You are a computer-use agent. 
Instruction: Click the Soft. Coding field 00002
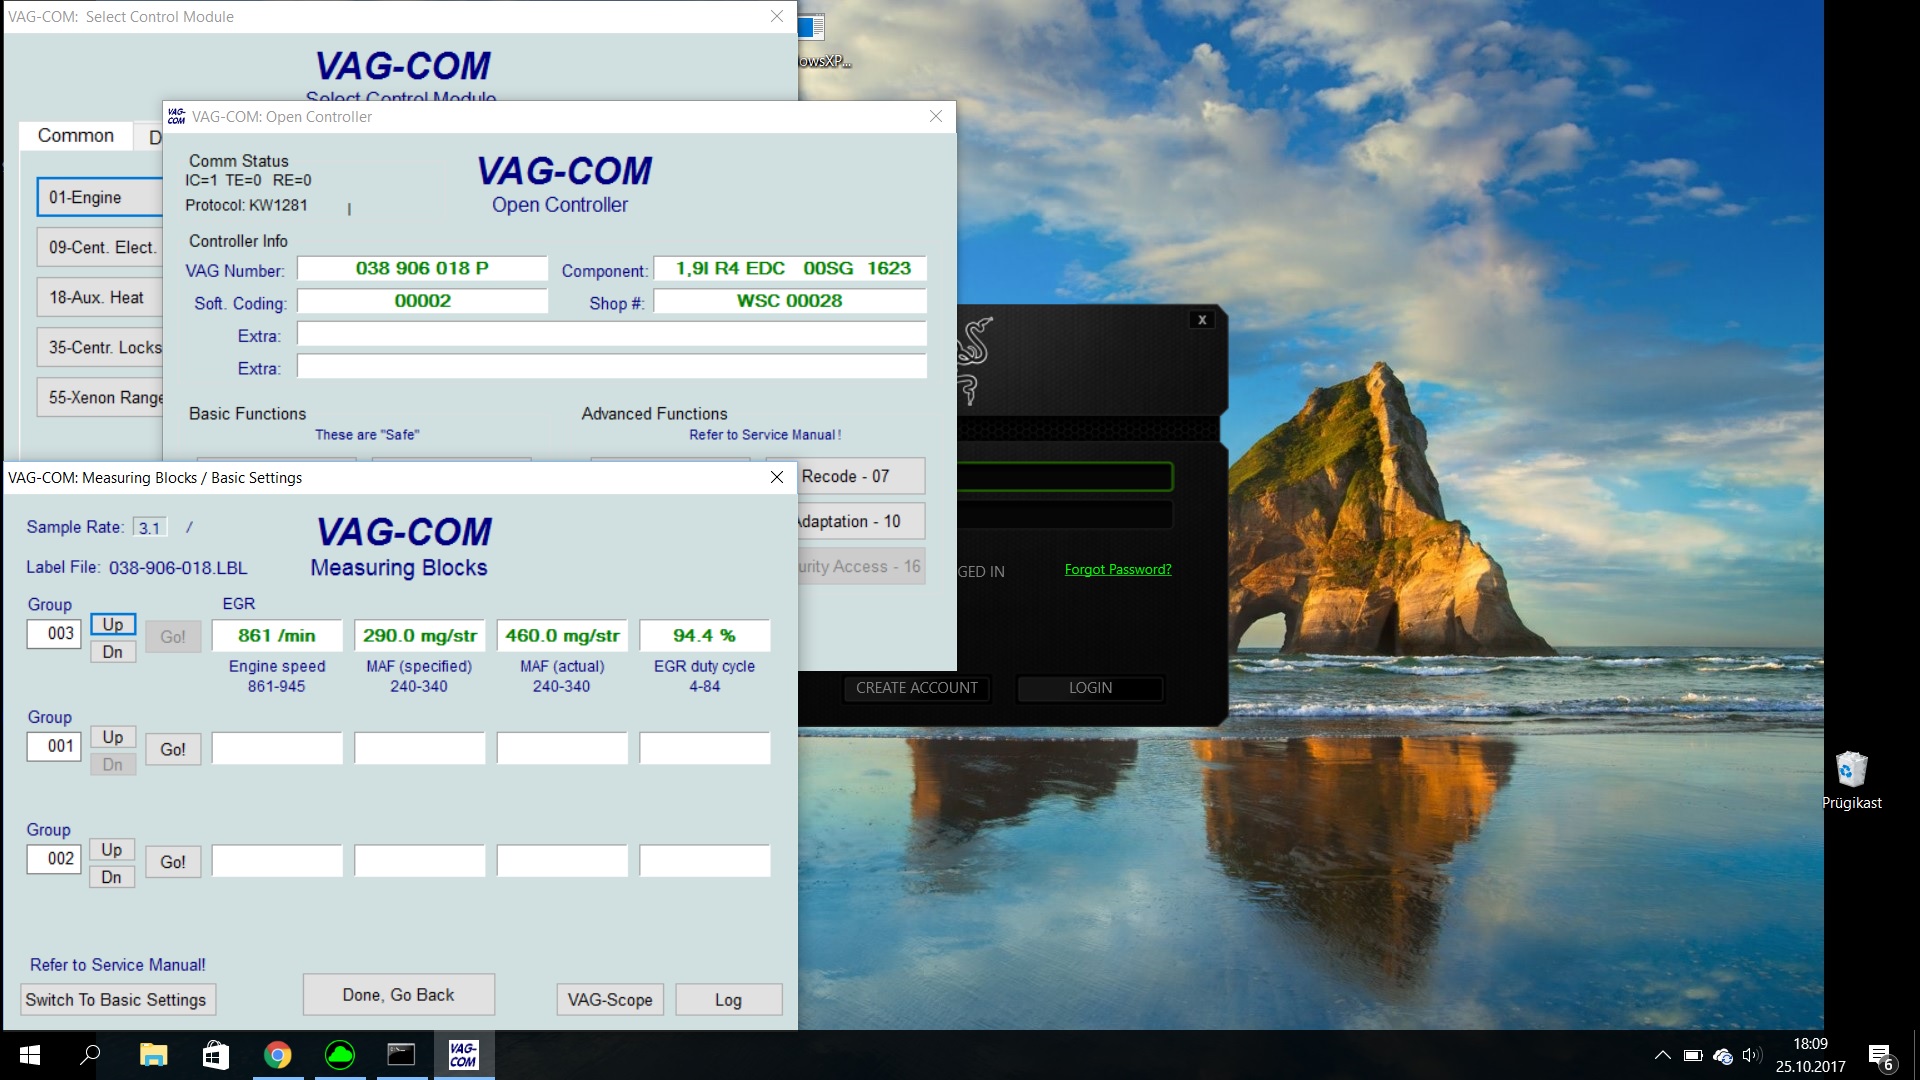click(x=422, y=301)
